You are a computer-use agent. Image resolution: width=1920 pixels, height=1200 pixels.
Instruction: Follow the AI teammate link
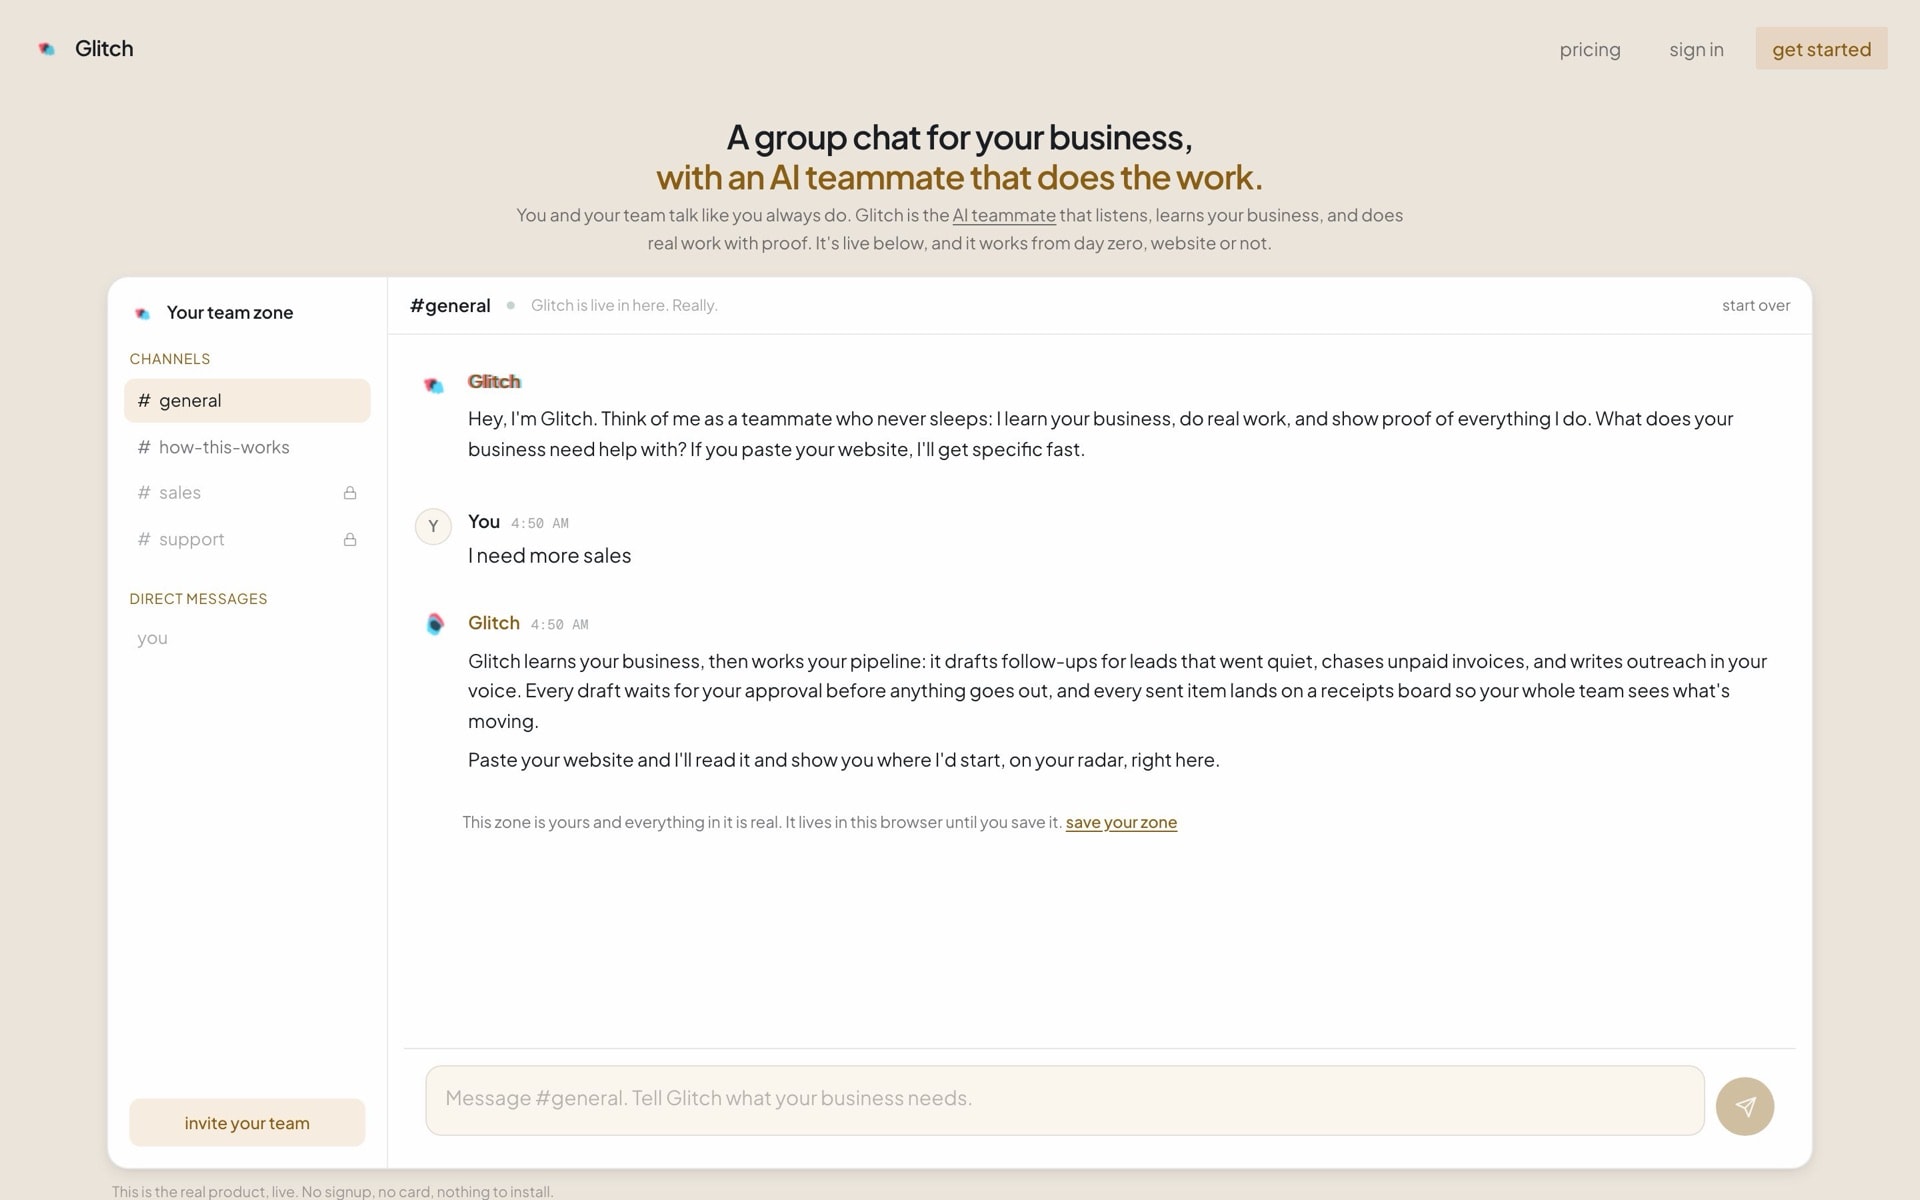point(1004,215)
